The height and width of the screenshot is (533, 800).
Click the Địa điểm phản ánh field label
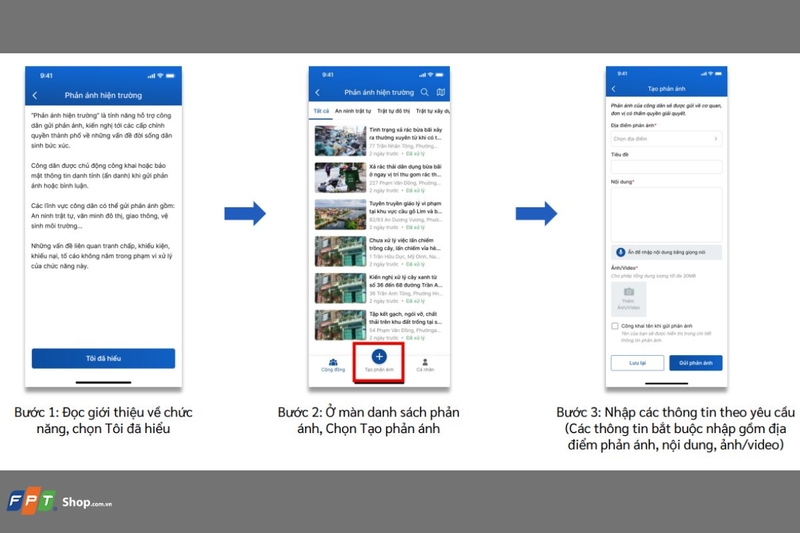click(634, 125)
